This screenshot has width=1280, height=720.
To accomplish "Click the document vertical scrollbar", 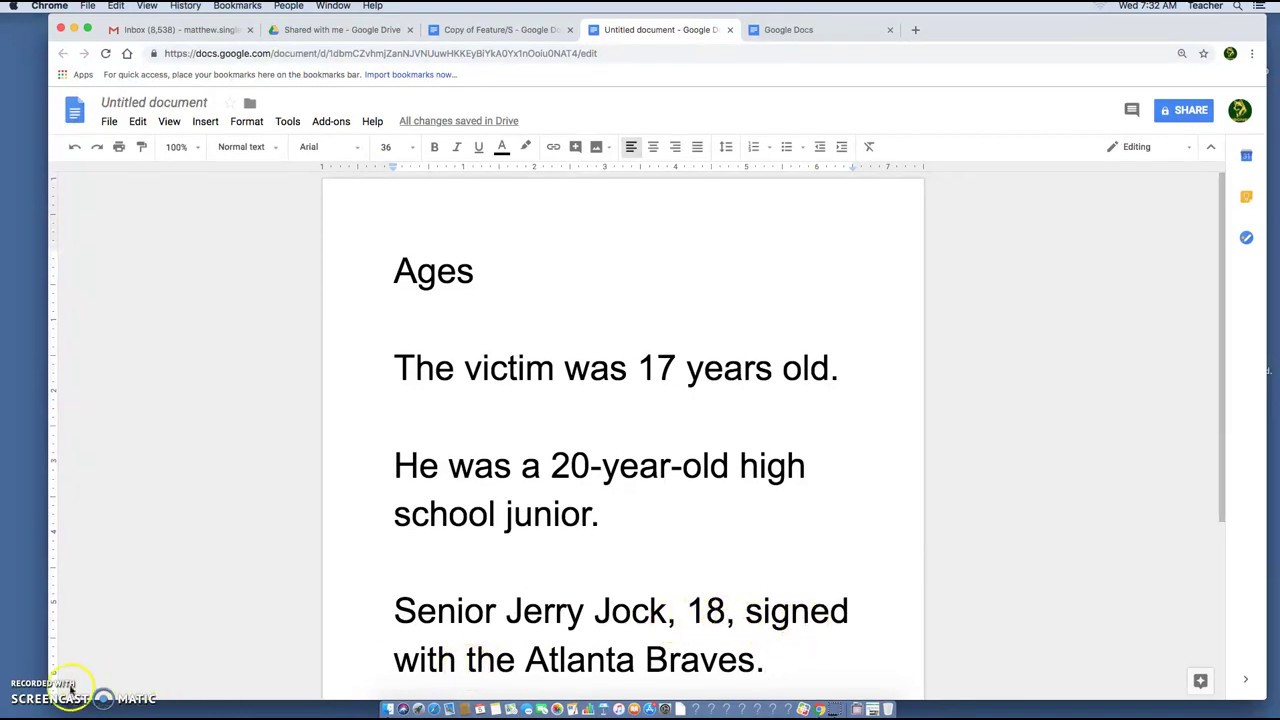I will [x=1222, y=347].
